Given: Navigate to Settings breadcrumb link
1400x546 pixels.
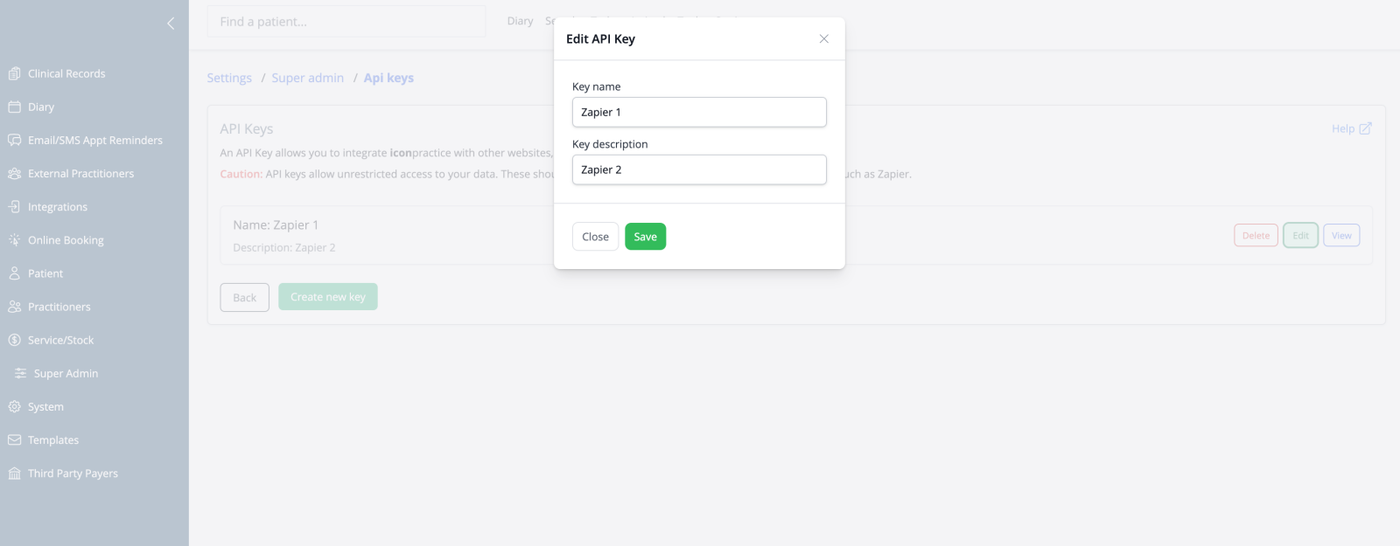Looking at the screenshot, I should 229,77.
